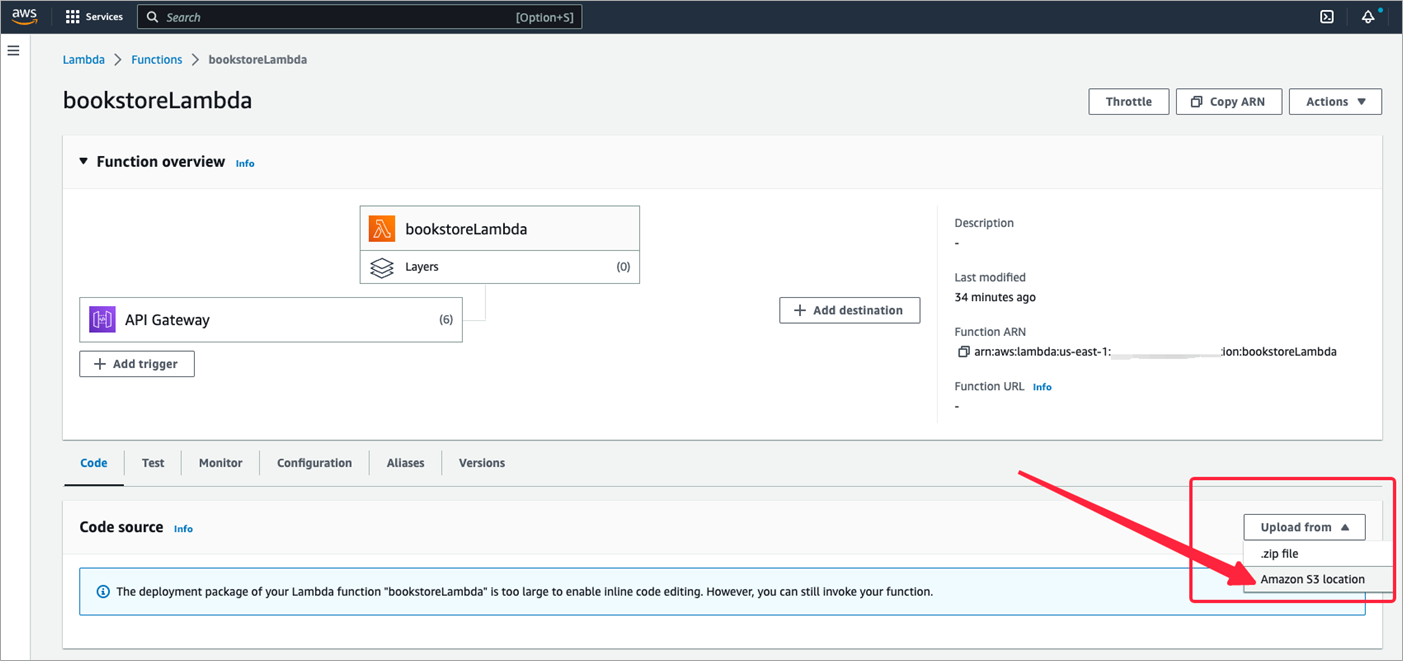Click the '34 minutes ago' text
Screen dimensions: 1403x661
point(995,297)
